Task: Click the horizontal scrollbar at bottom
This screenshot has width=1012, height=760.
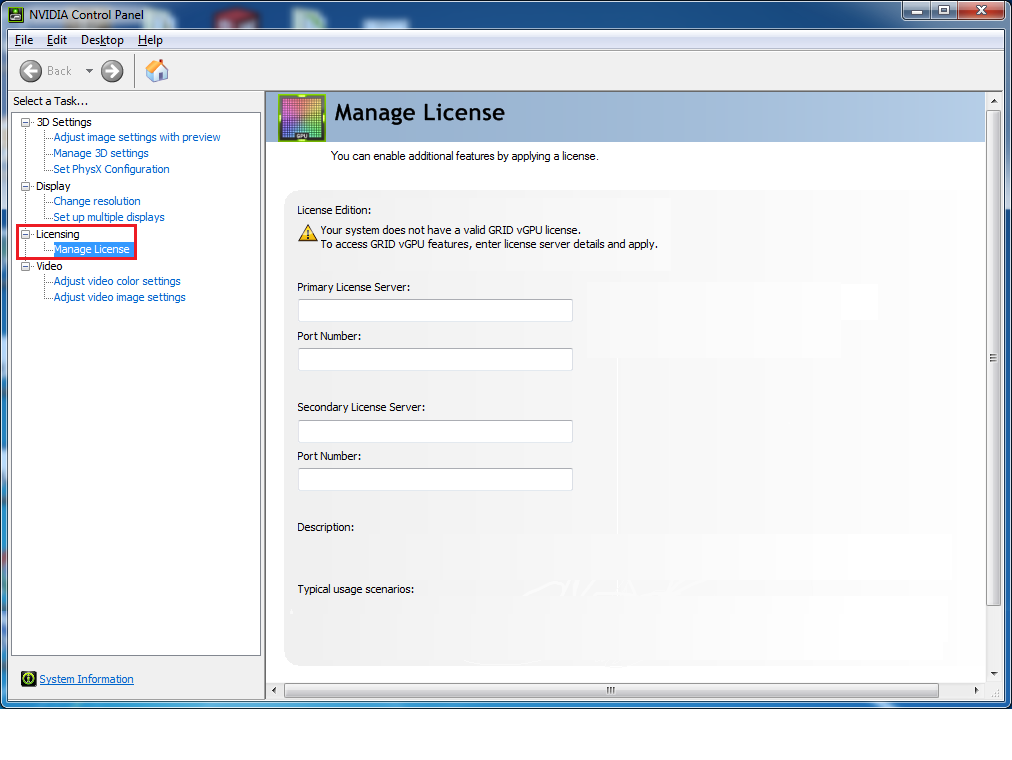Action: click(x=610, y=690)
